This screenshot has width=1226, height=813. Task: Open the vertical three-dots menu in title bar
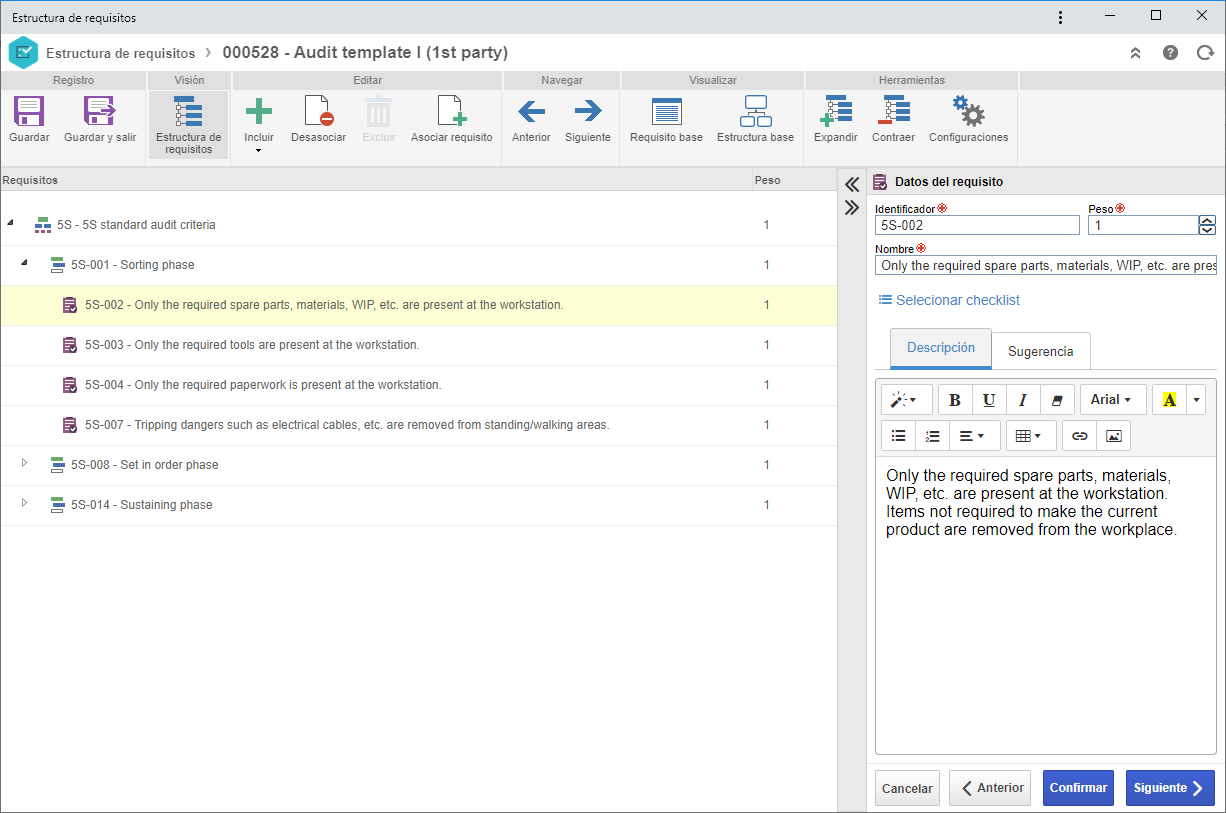(x=1060, y=17)
